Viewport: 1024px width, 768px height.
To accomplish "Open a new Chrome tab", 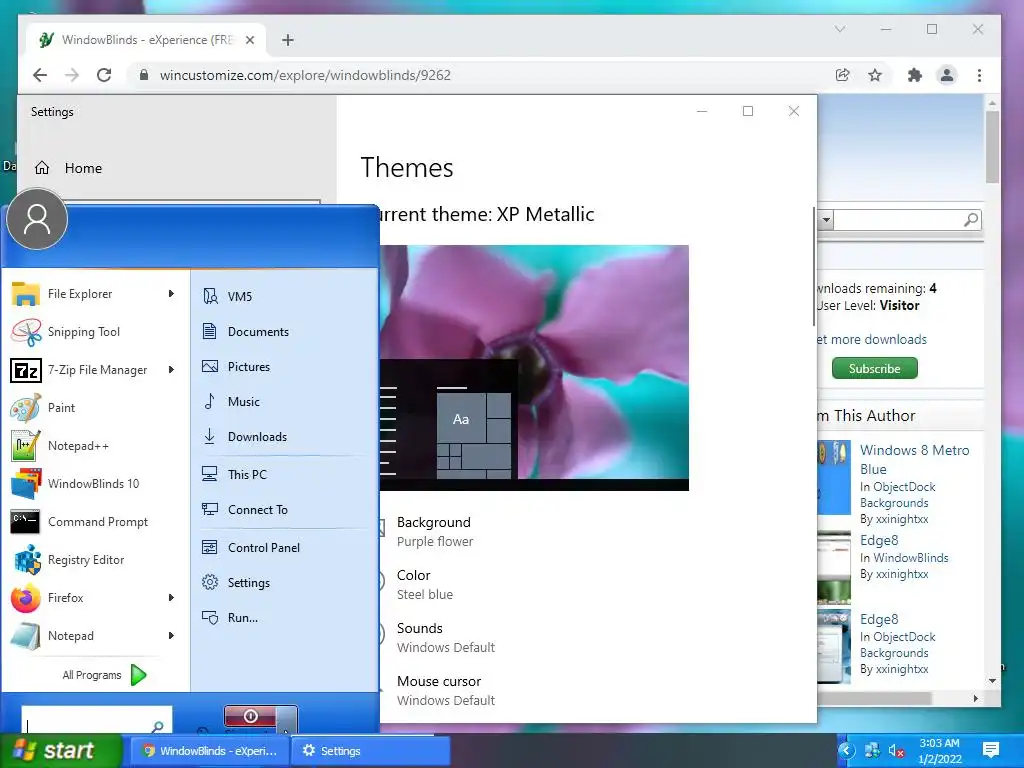I will [288, 40].
